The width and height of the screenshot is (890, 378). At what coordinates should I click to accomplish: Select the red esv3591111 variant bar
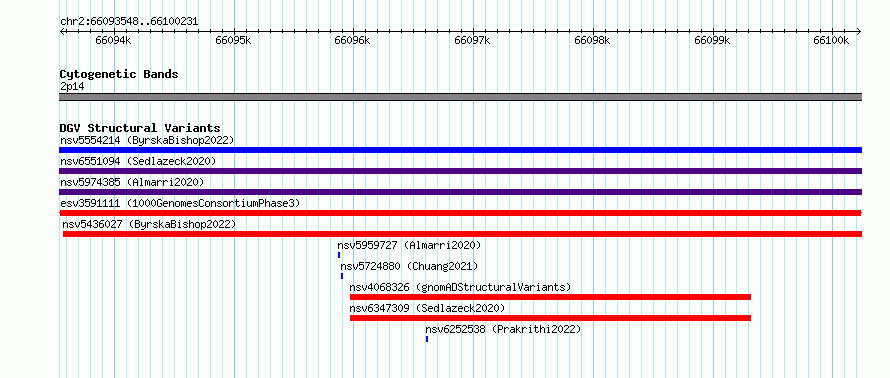click(x=460, y=213)
